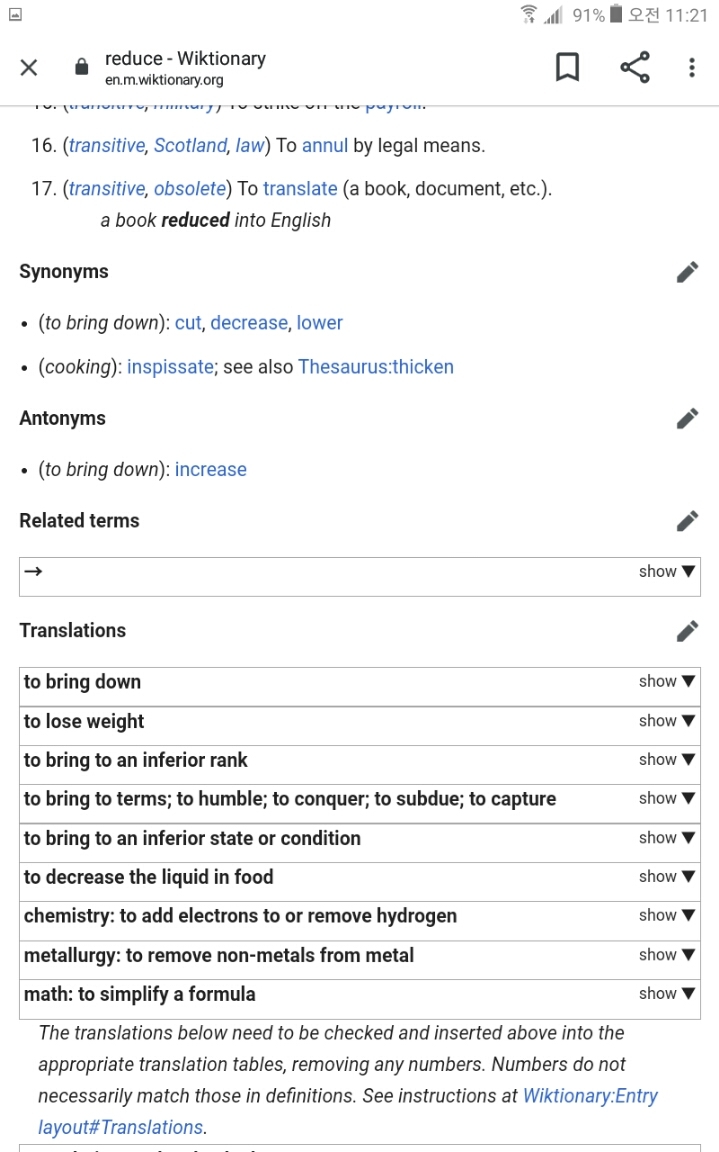
Task: Open the three-dot overflow menu
Action: click(691, 68)
